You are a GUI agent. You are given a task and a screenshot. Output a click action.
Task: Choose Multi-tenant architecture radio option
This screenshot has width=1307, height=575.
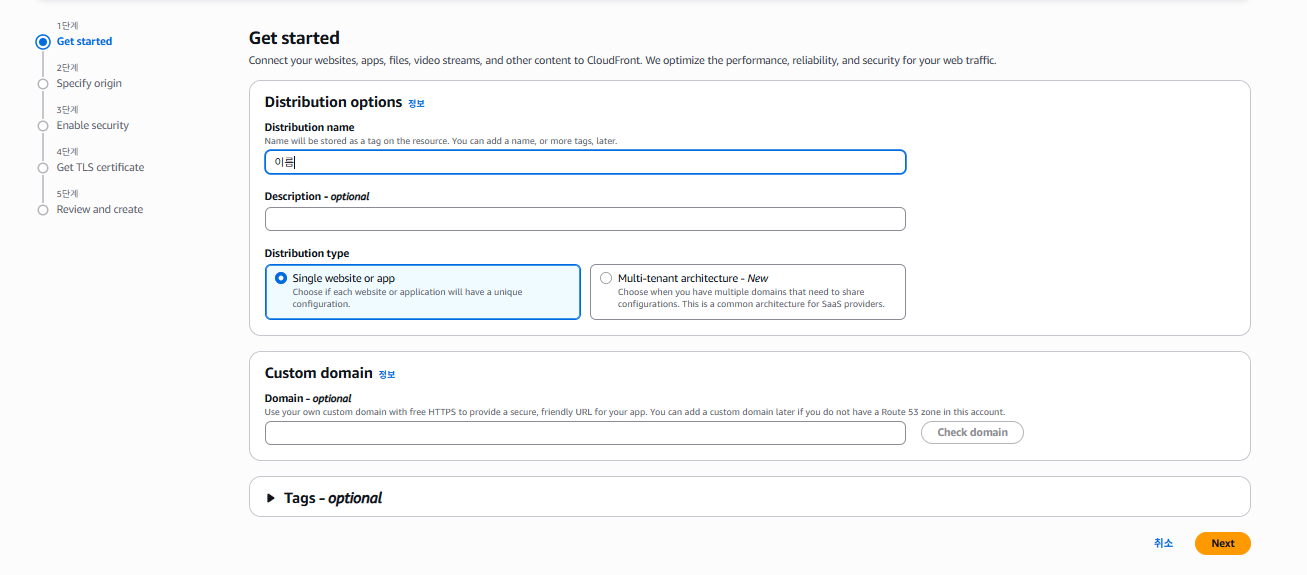tap(606, 278)
